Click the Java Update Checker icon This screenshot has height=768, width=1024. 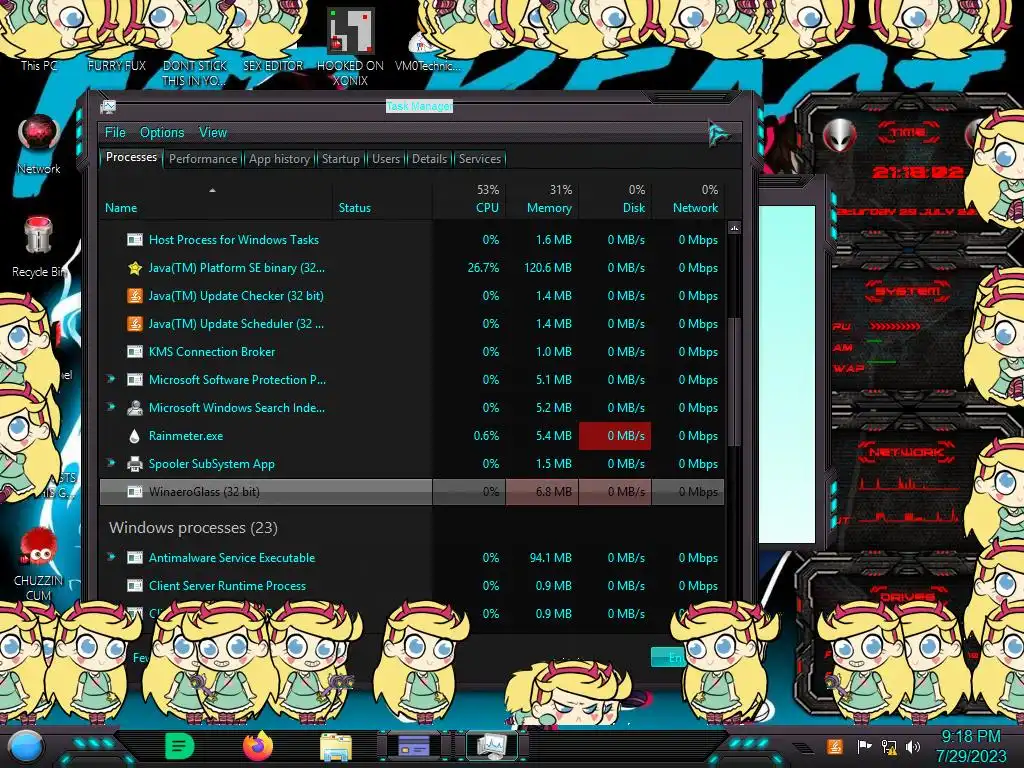[135, 296]
